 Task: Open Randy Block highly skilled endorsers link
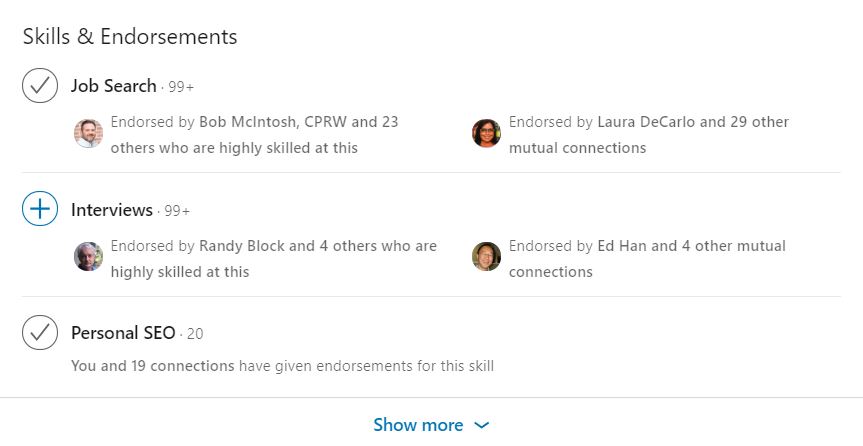(243, 246)
